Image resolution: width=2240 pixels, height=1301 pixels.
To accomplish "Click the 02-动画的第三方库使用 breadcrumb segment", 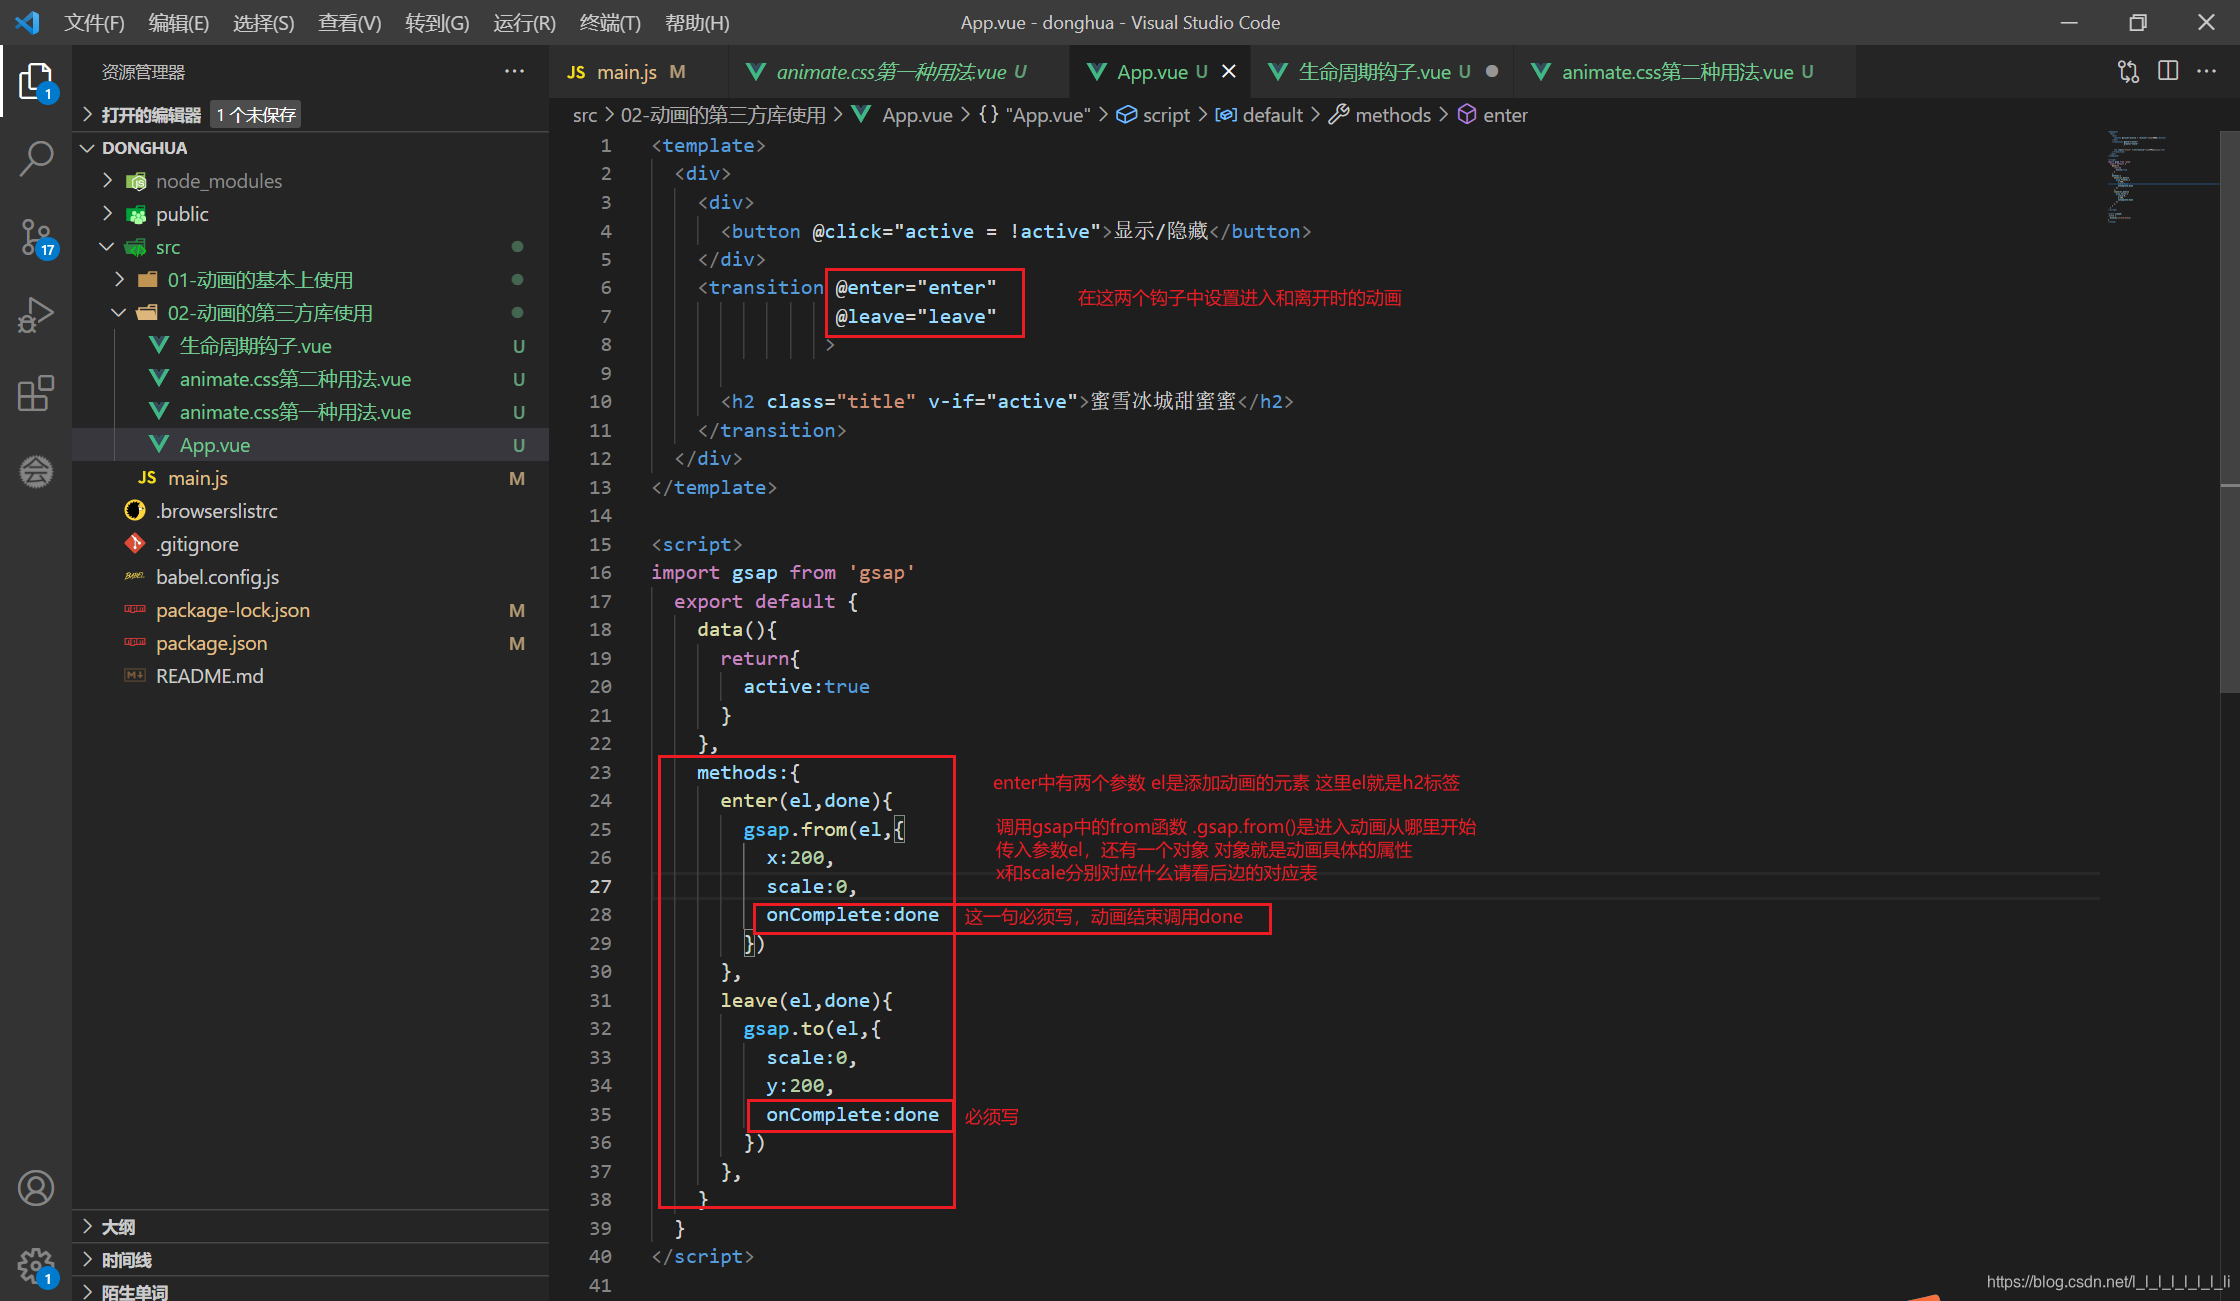I will pos(723,114).
